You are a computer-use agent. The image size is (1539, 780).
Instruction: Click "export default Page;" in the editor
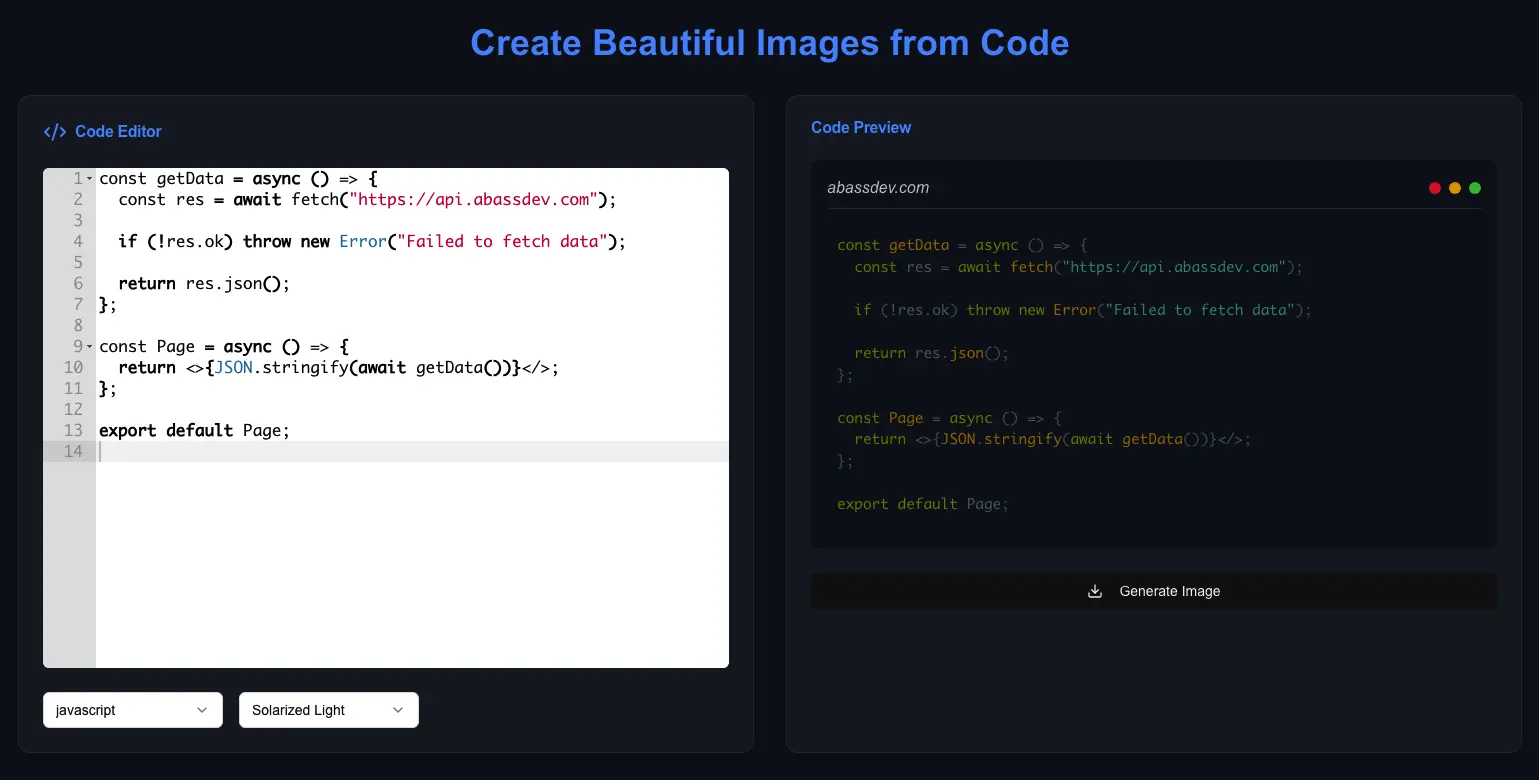(x=194, y=431)
